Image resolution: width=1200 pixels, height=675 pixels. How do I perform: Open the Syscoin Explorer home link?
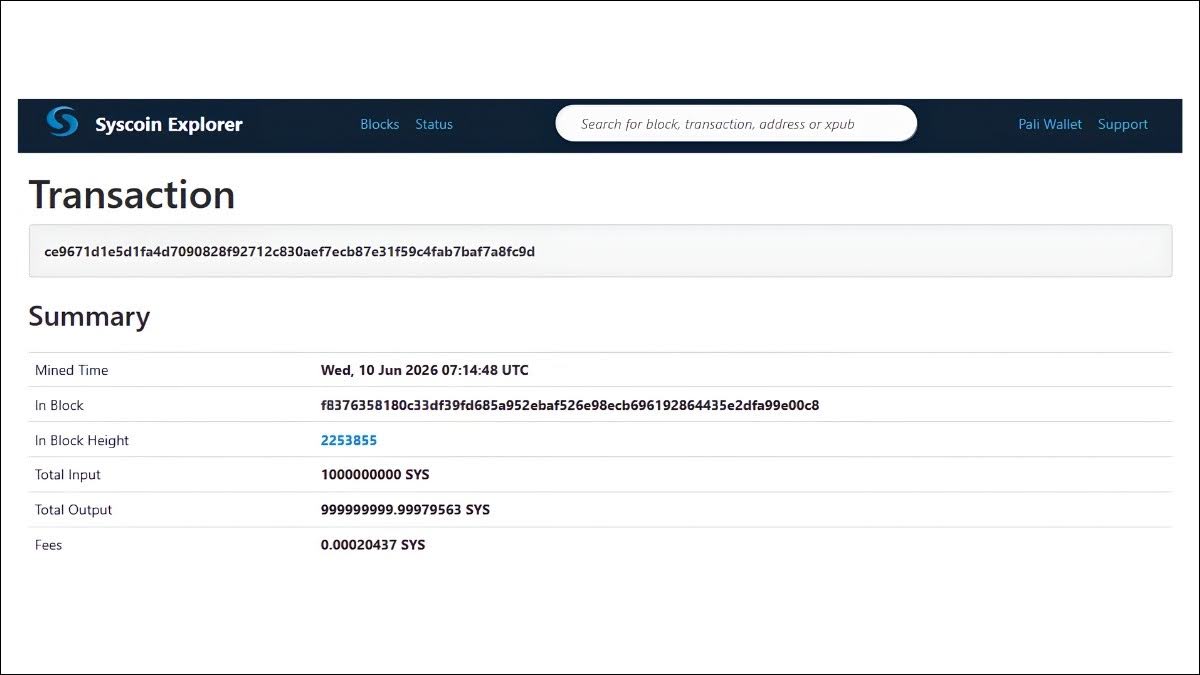point(169,125)
